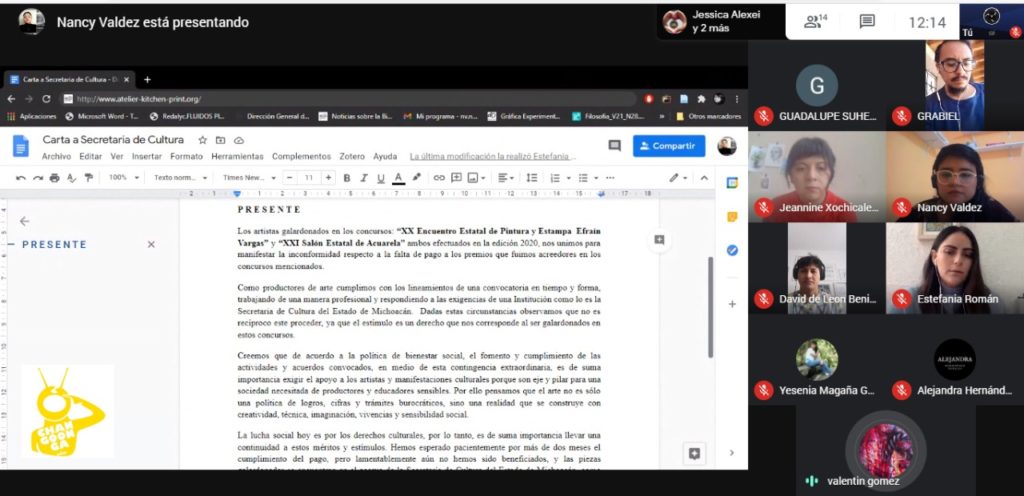Get add-ons with the plus icon
This screenshot has height=496, width=1024.
point(732,304)
